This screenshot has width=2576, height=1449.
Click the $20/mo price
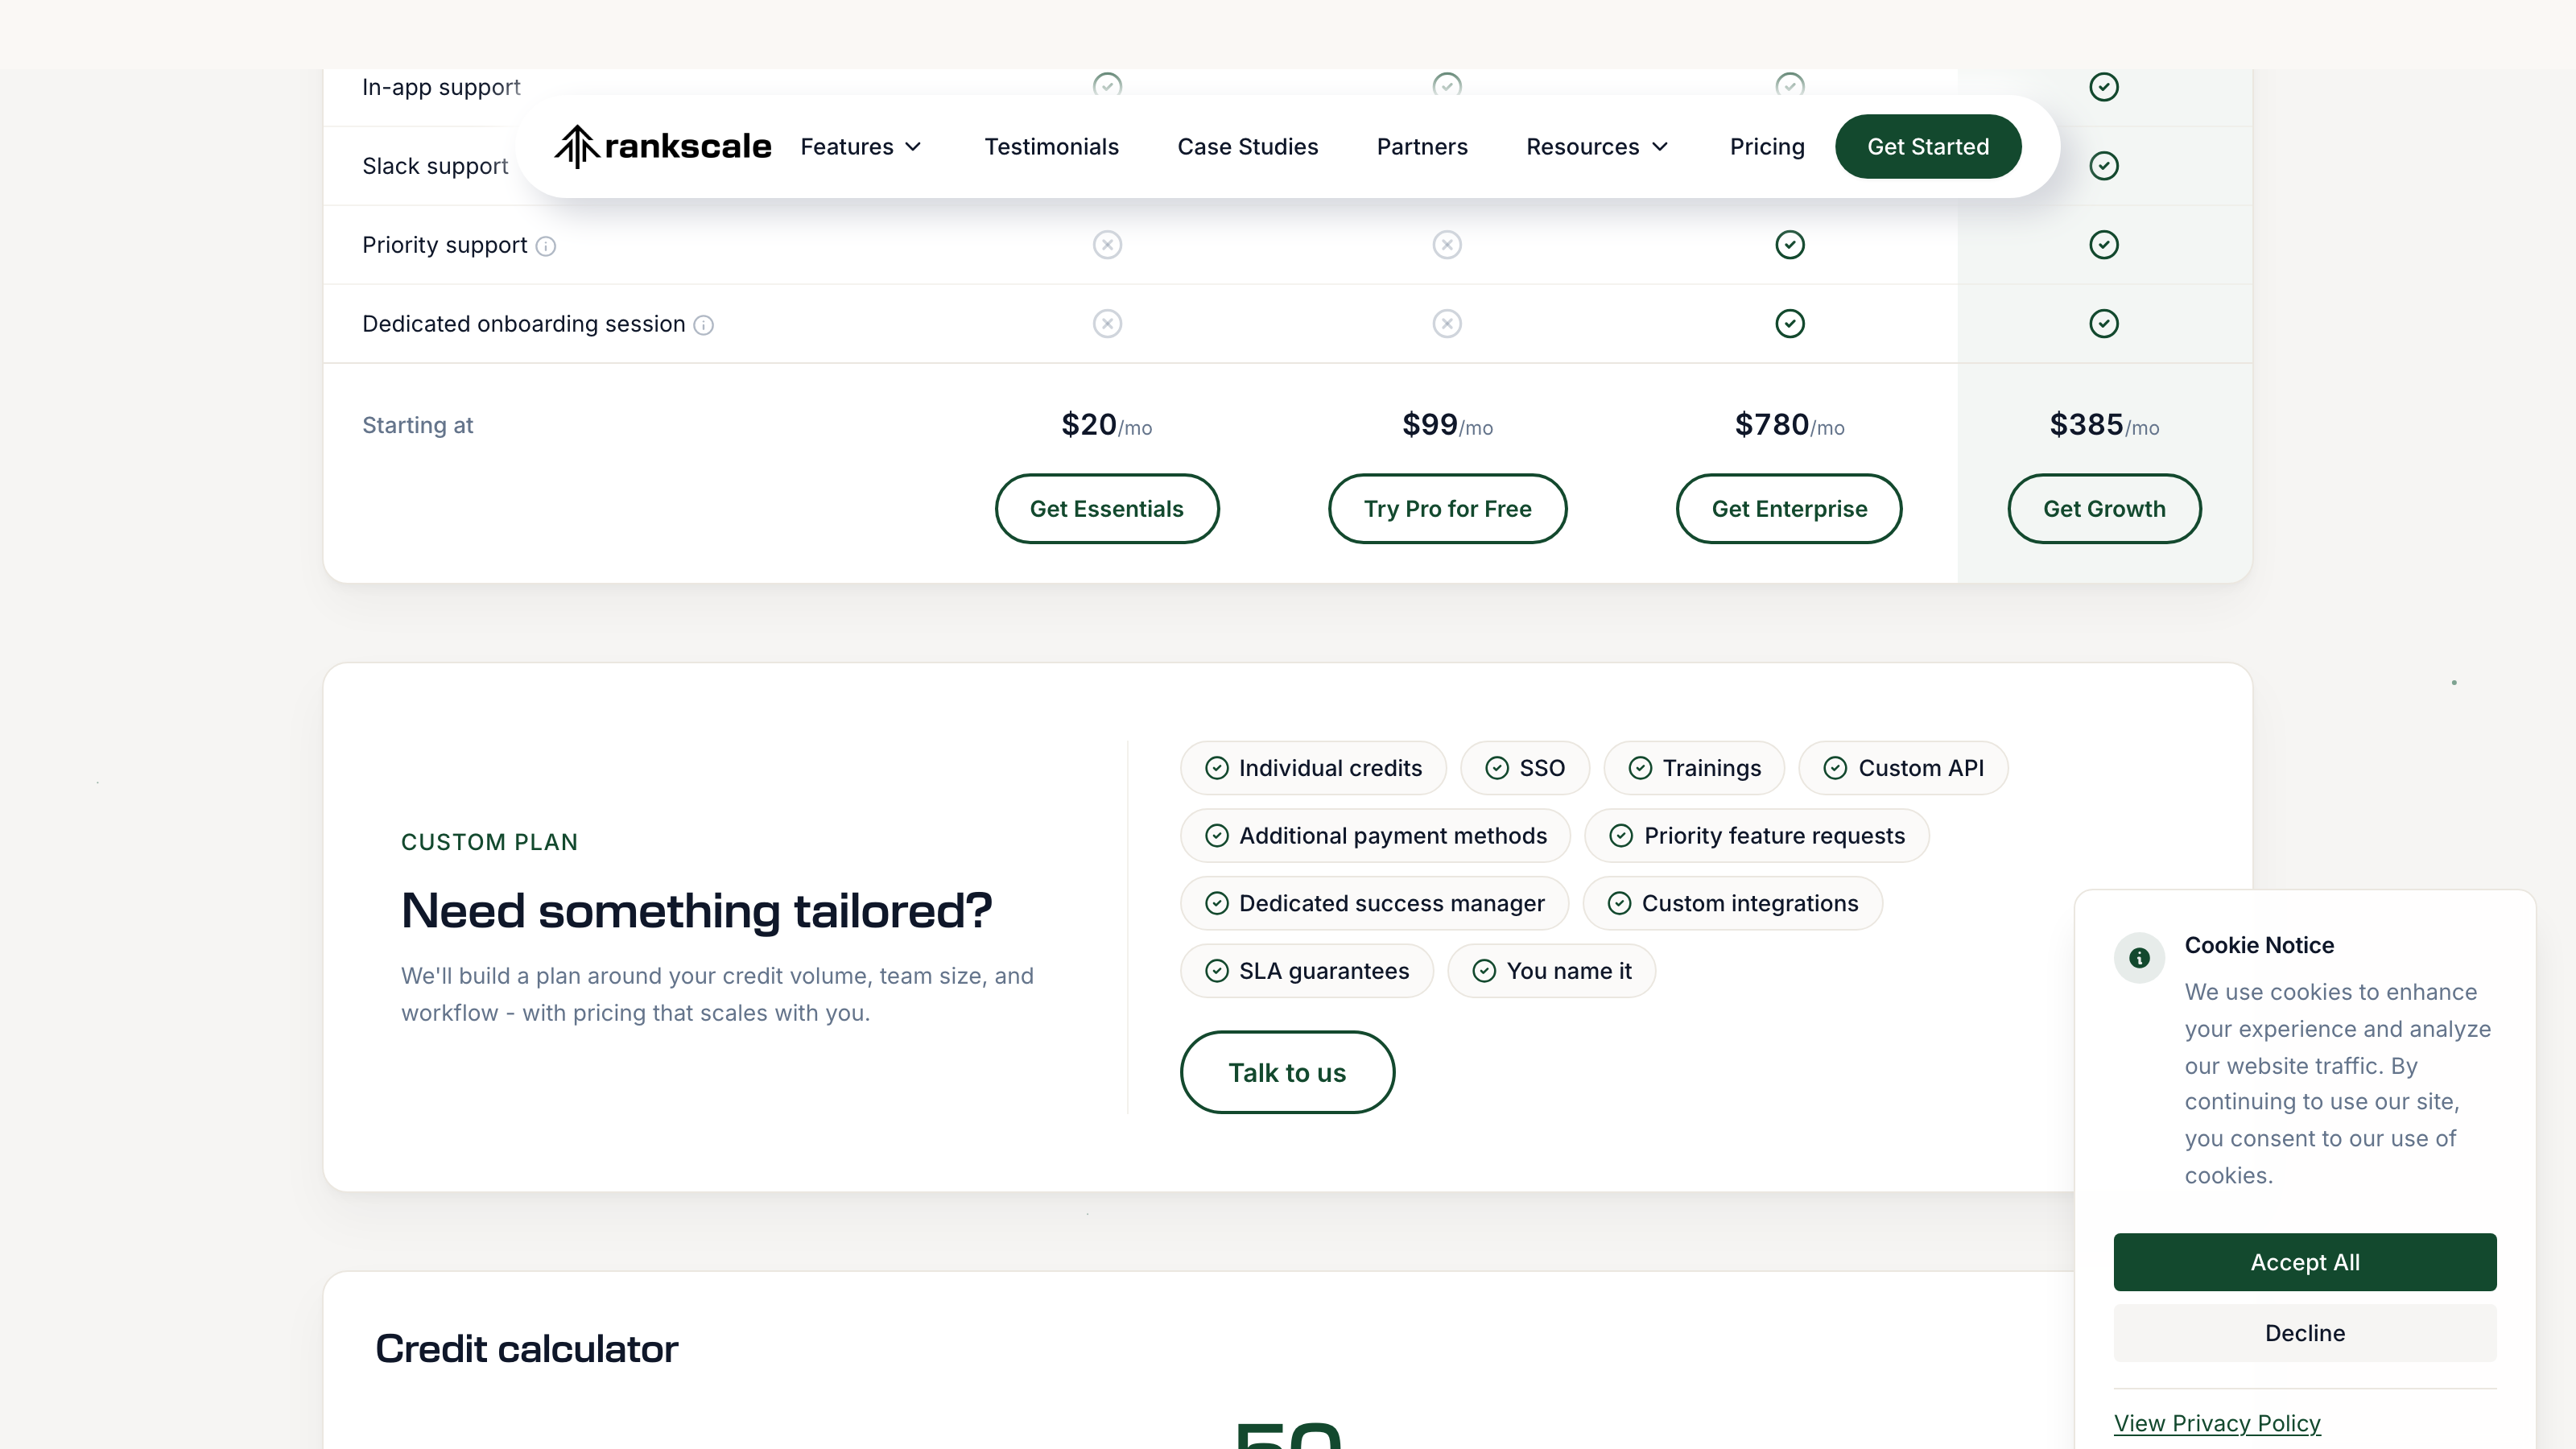coord(1106,426)
